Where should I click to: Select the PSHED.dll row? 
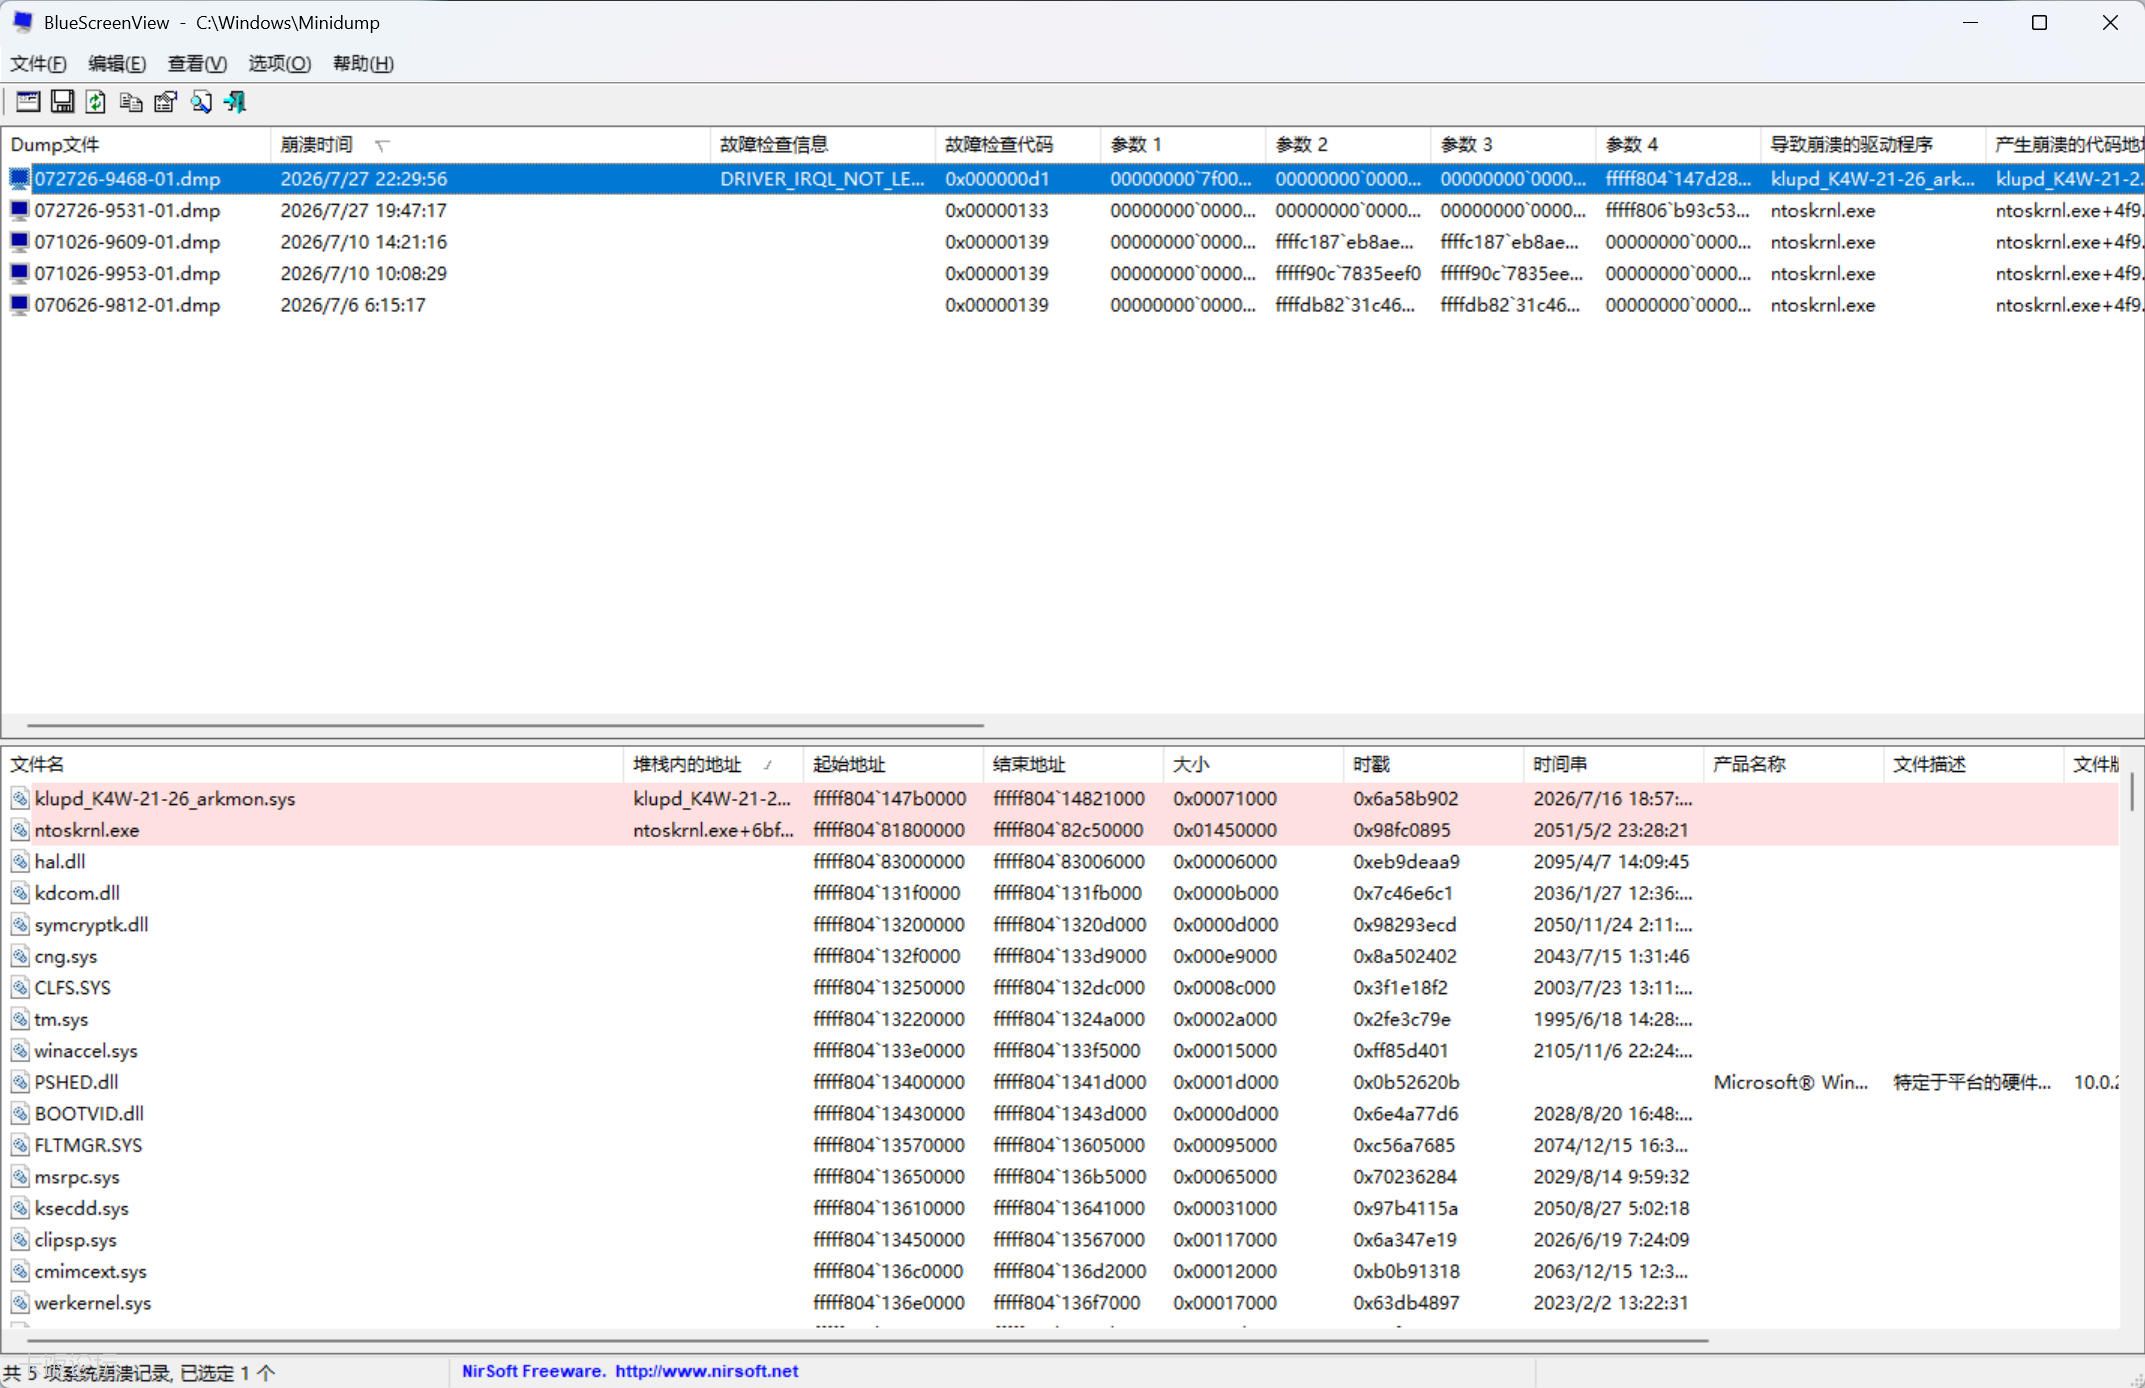1060,1082
